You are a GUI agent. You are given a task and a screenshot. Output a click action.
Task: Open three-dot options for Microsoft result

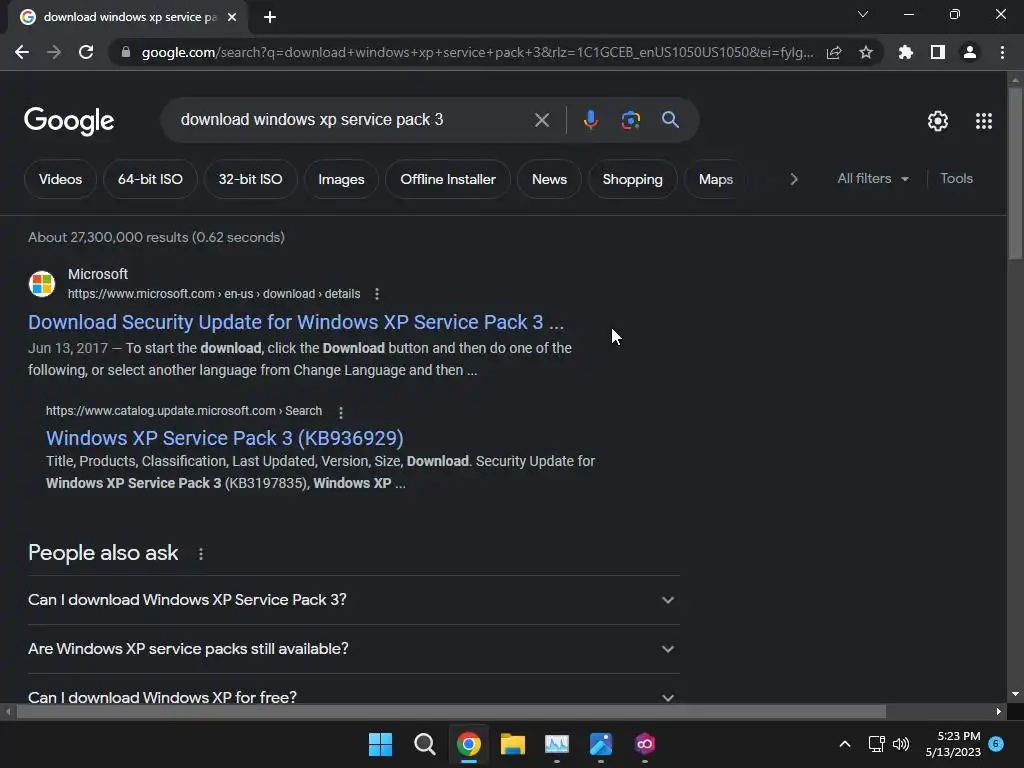pyautogui.click(x=377, y=294)
